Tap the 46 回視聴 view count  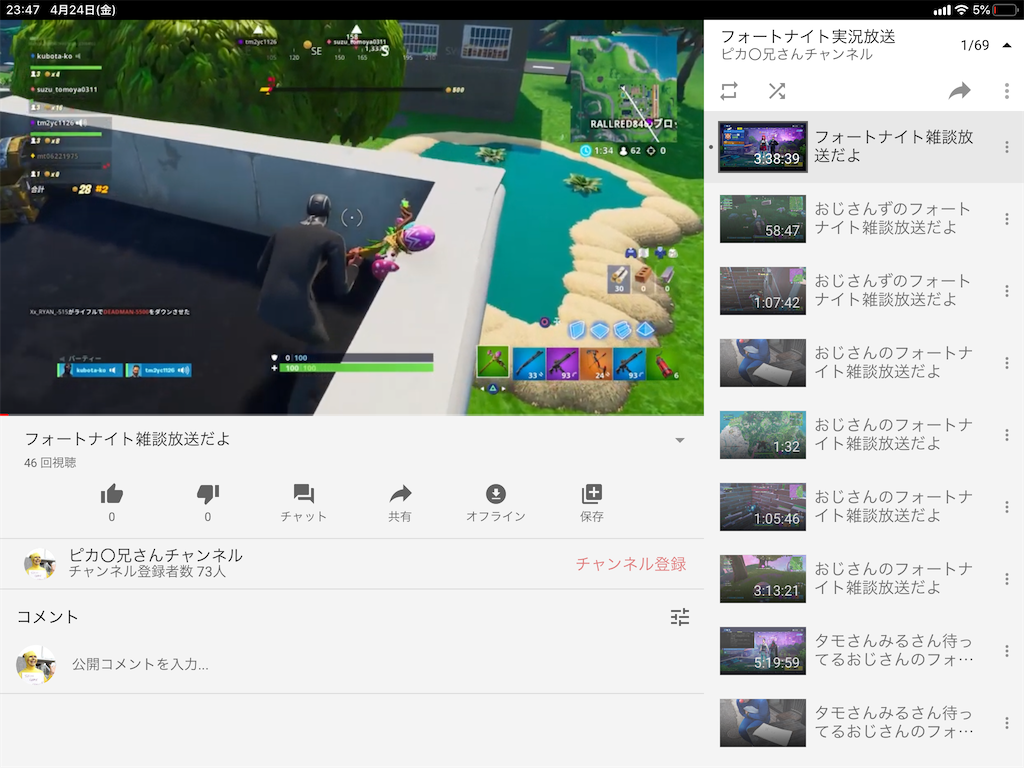click(50, 463)
